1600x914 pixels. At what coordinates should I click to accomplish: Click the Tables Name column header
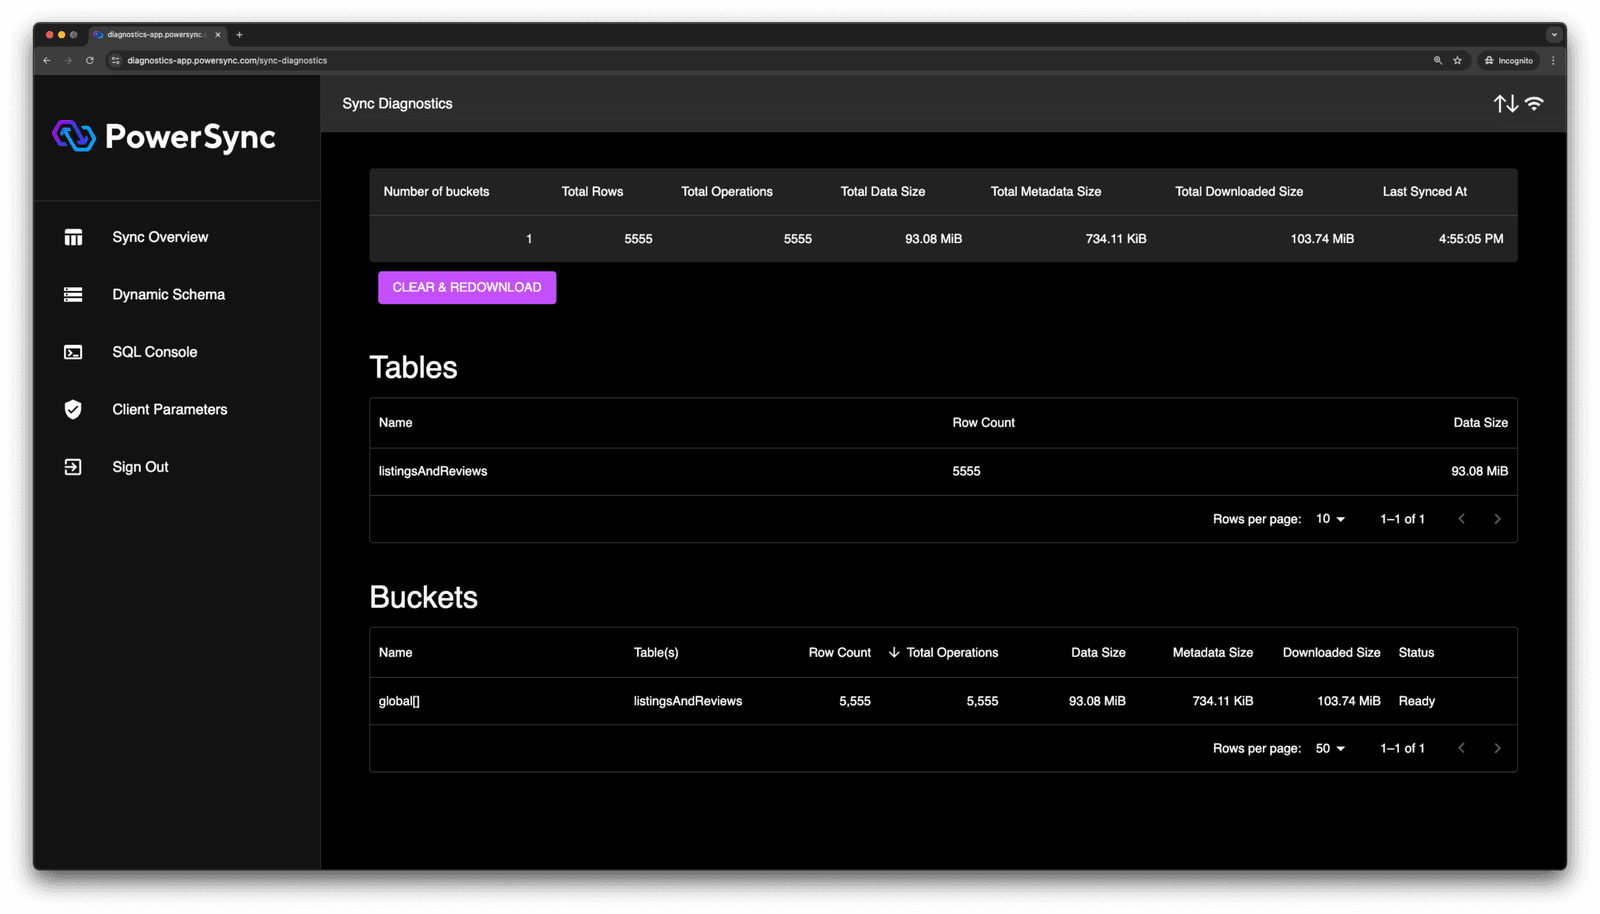396,423
